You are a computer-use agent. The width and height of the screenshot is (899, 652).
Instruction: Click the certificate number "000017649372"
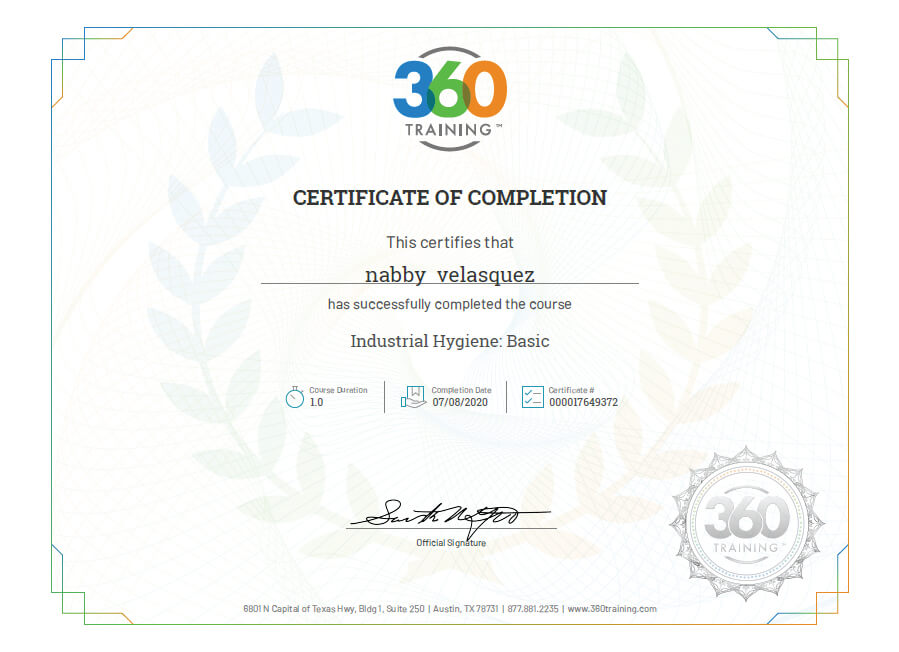(x=583, y=403)
